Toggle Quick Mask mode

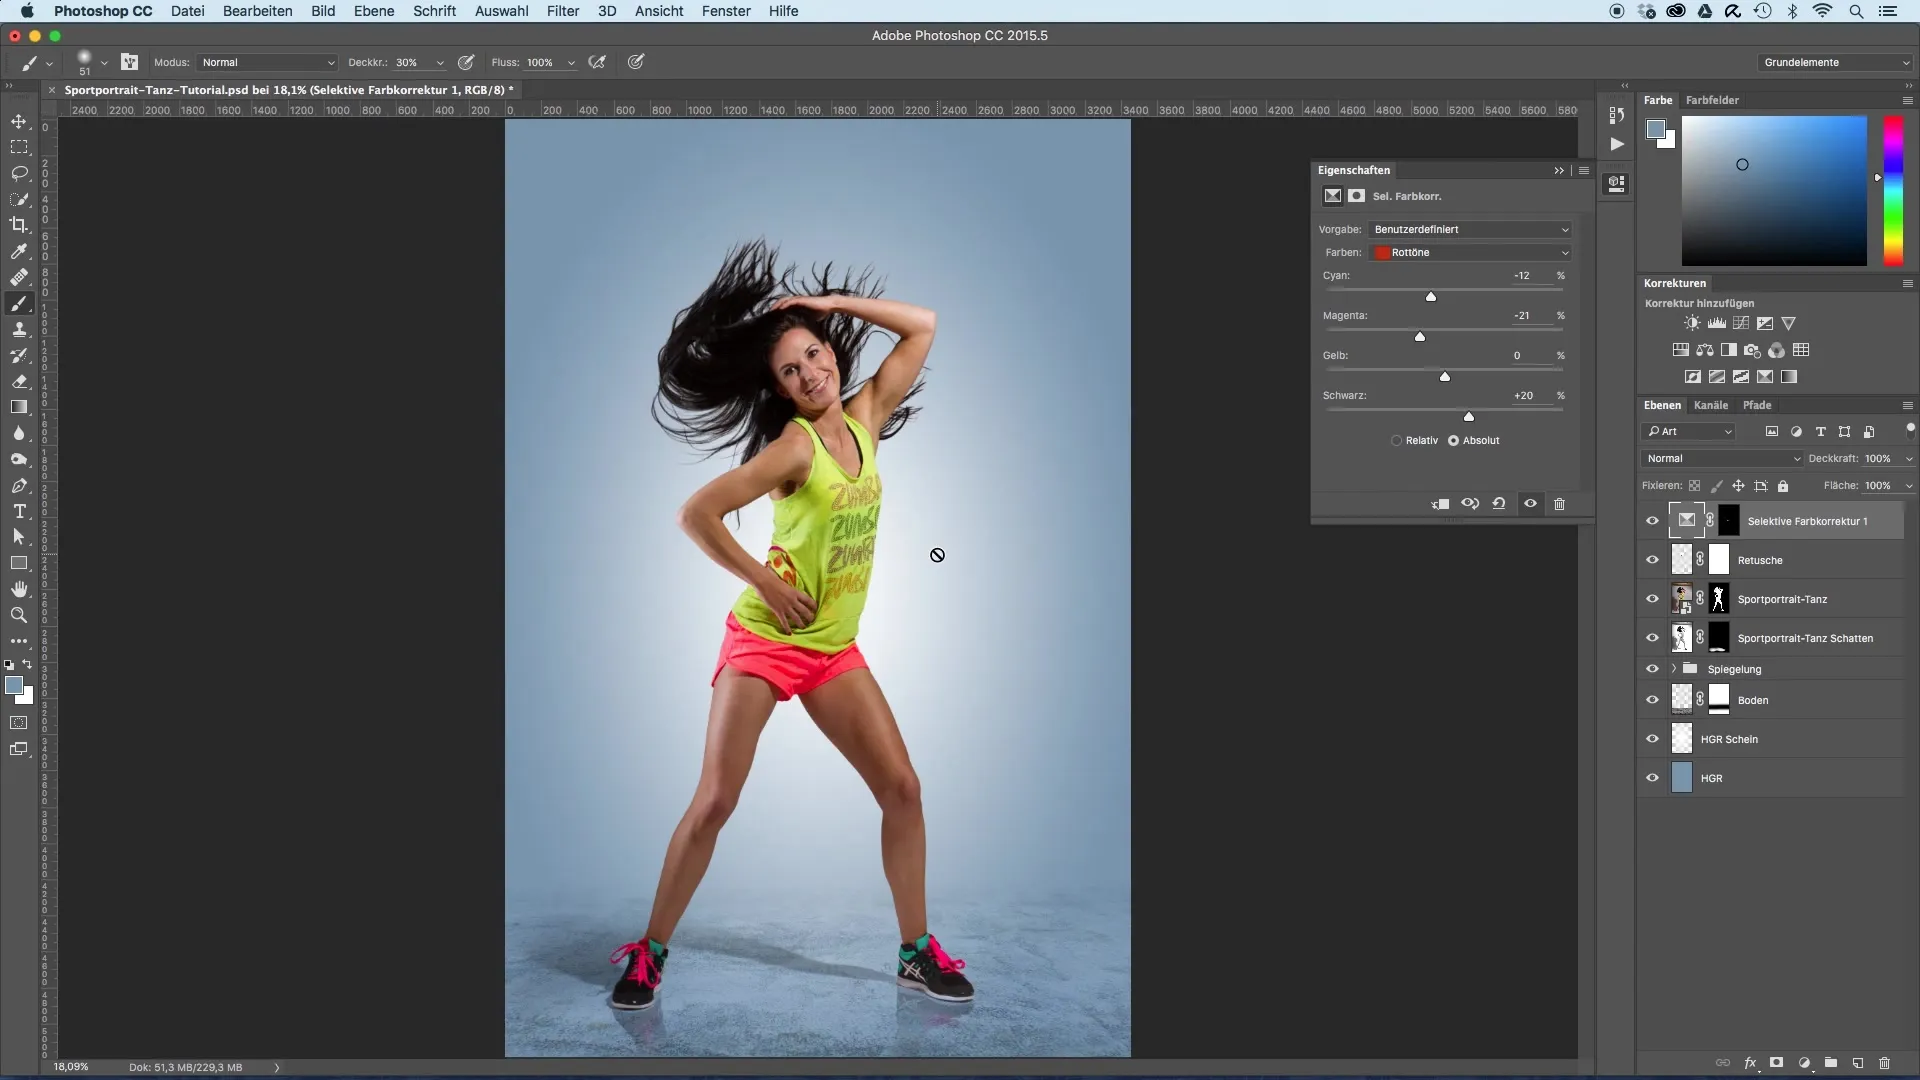click(19, 722)
